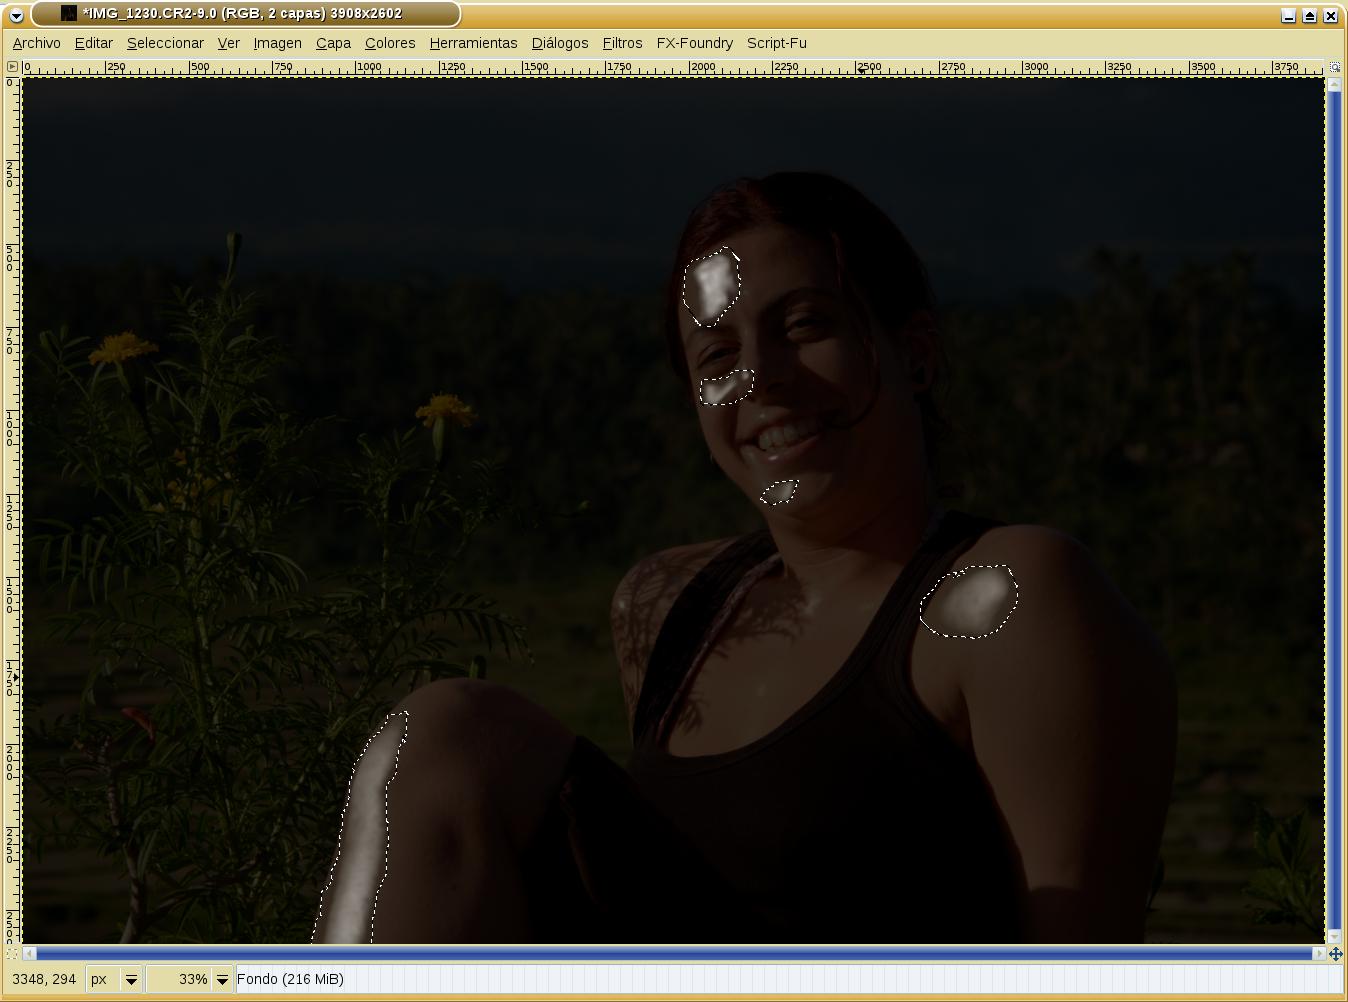Open the Archivo menu
Viewport: 1348px width, 1002px height.
point(37,43)
